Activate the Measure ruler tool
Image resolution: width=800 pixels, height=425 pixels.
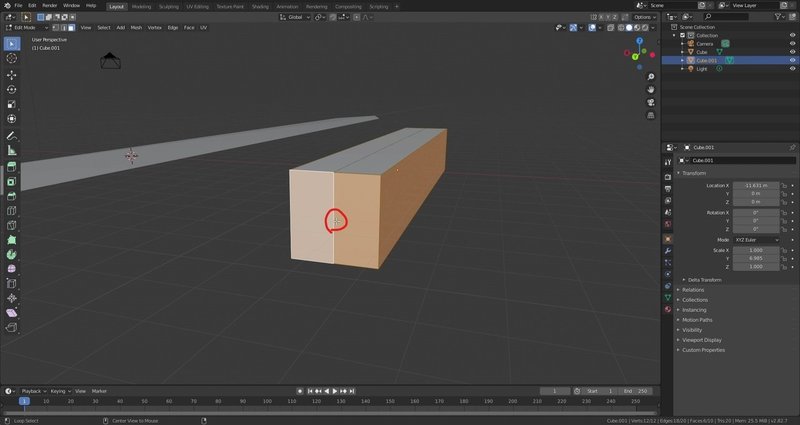[11, 151]
